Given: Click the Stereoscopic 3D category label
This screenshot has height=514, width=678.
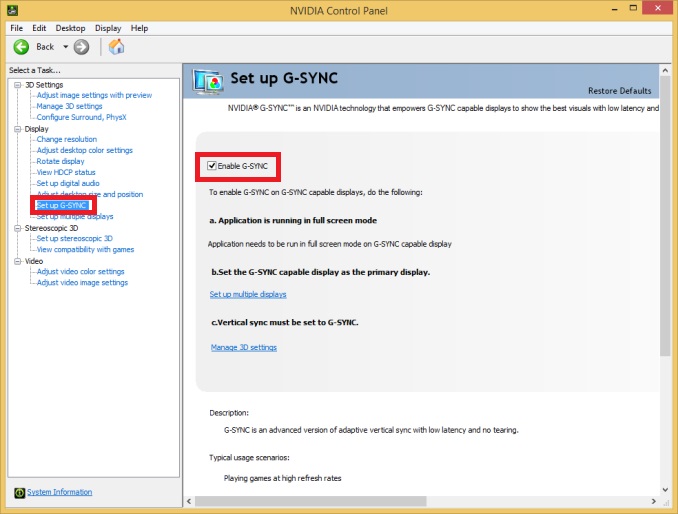Looking at the screenshot, I should (51, 228).
